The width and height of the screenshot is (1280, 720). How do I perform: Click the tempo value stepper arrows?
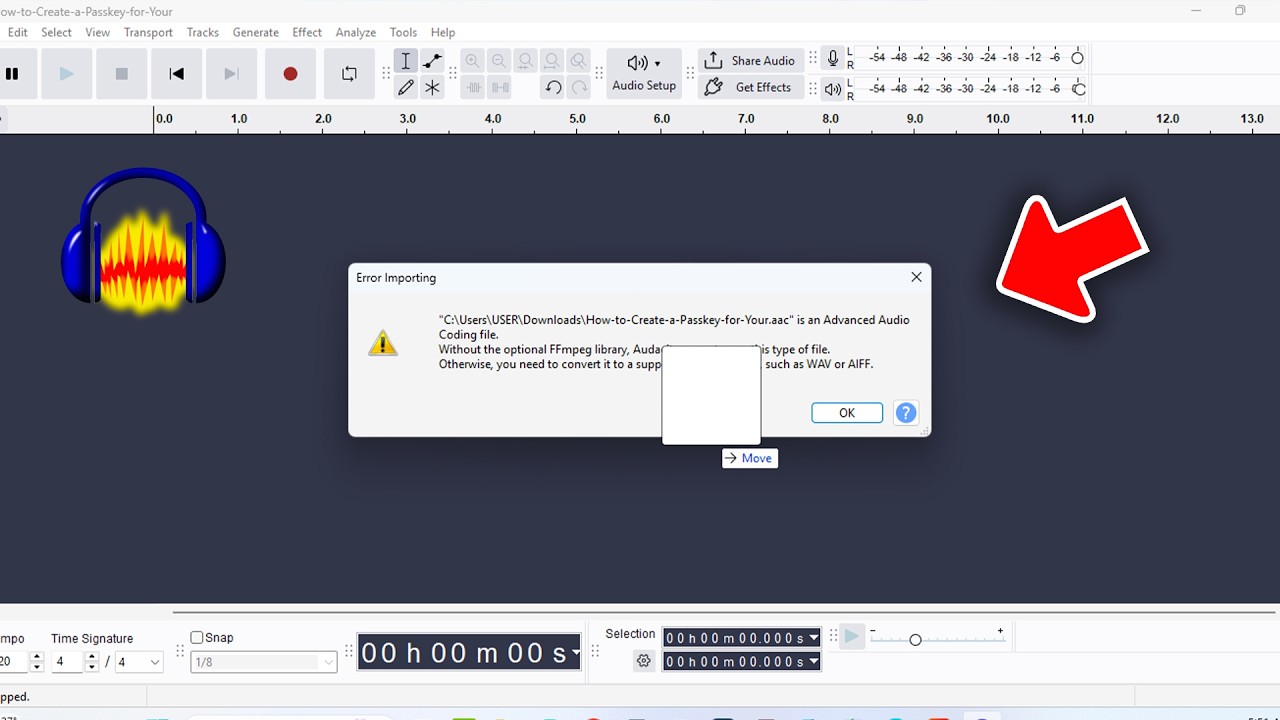[37, 662]
